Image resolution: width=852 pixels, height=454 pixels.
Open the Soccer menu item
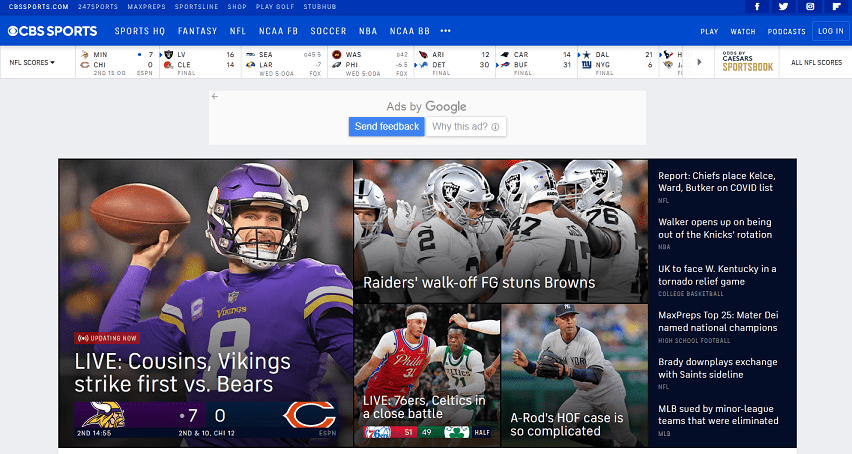(x=328, y=31)
